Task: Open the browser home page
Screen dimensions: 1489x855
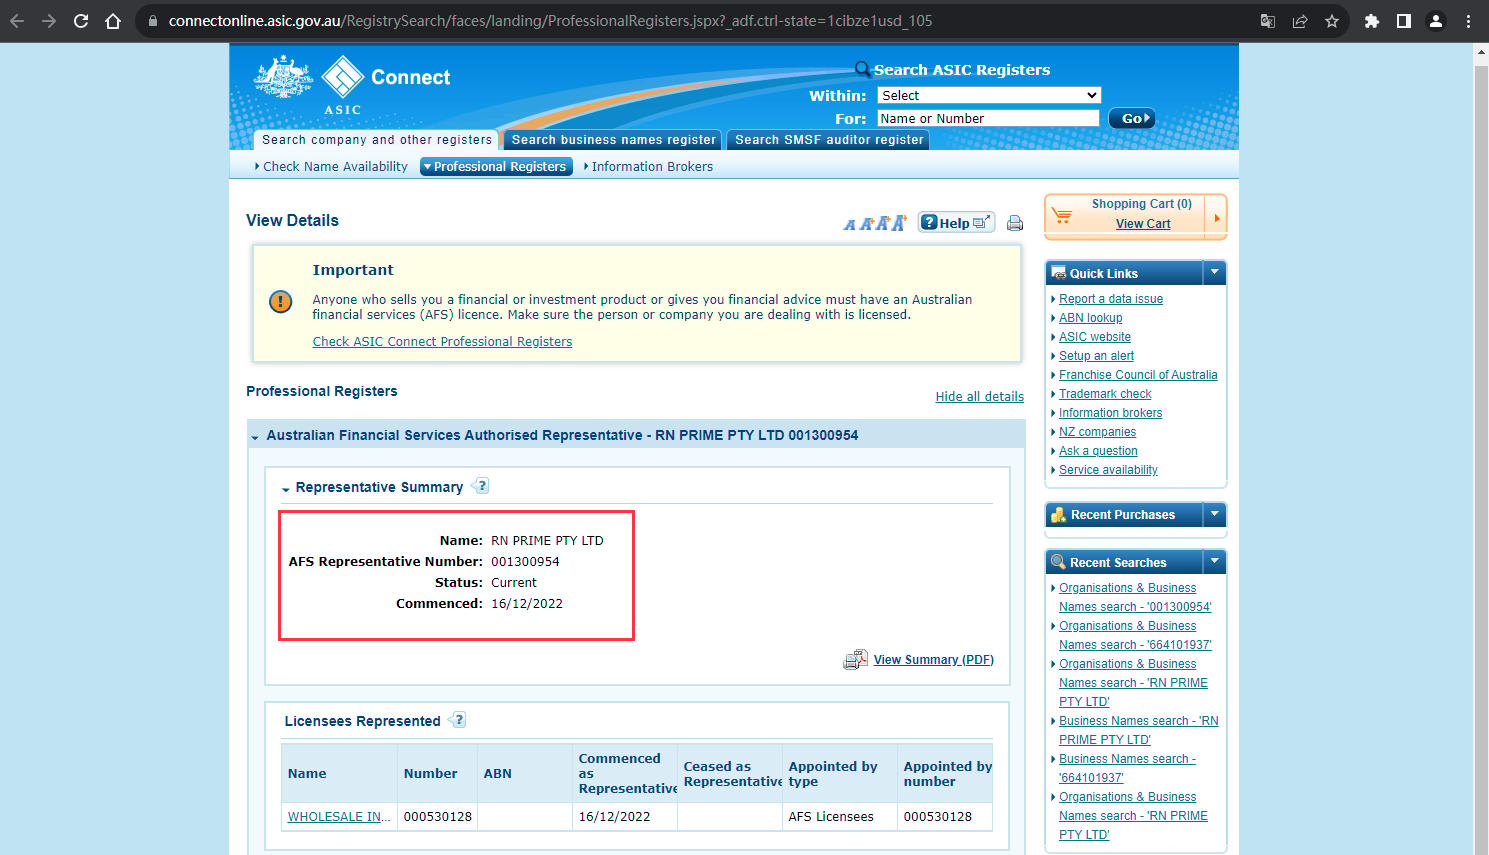Action: 113,21
